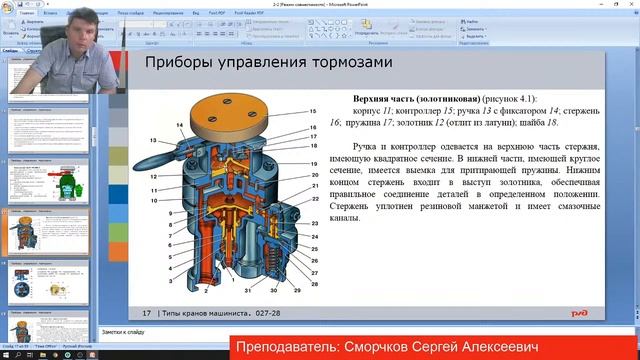640x360 pixels.
Task: Open Windows taskbar search
Action: tap(18, 355)
